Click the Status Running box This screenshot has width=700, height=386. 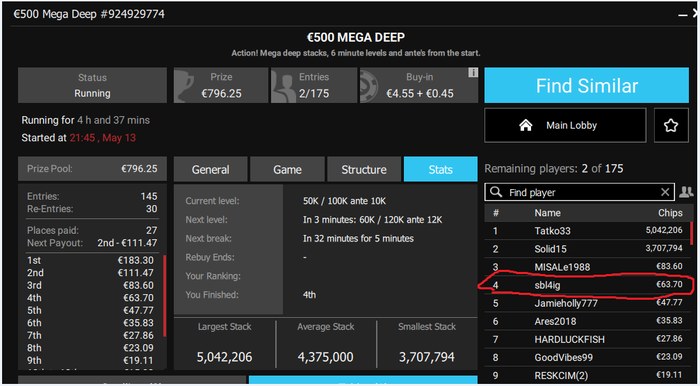tap(92, 85)
